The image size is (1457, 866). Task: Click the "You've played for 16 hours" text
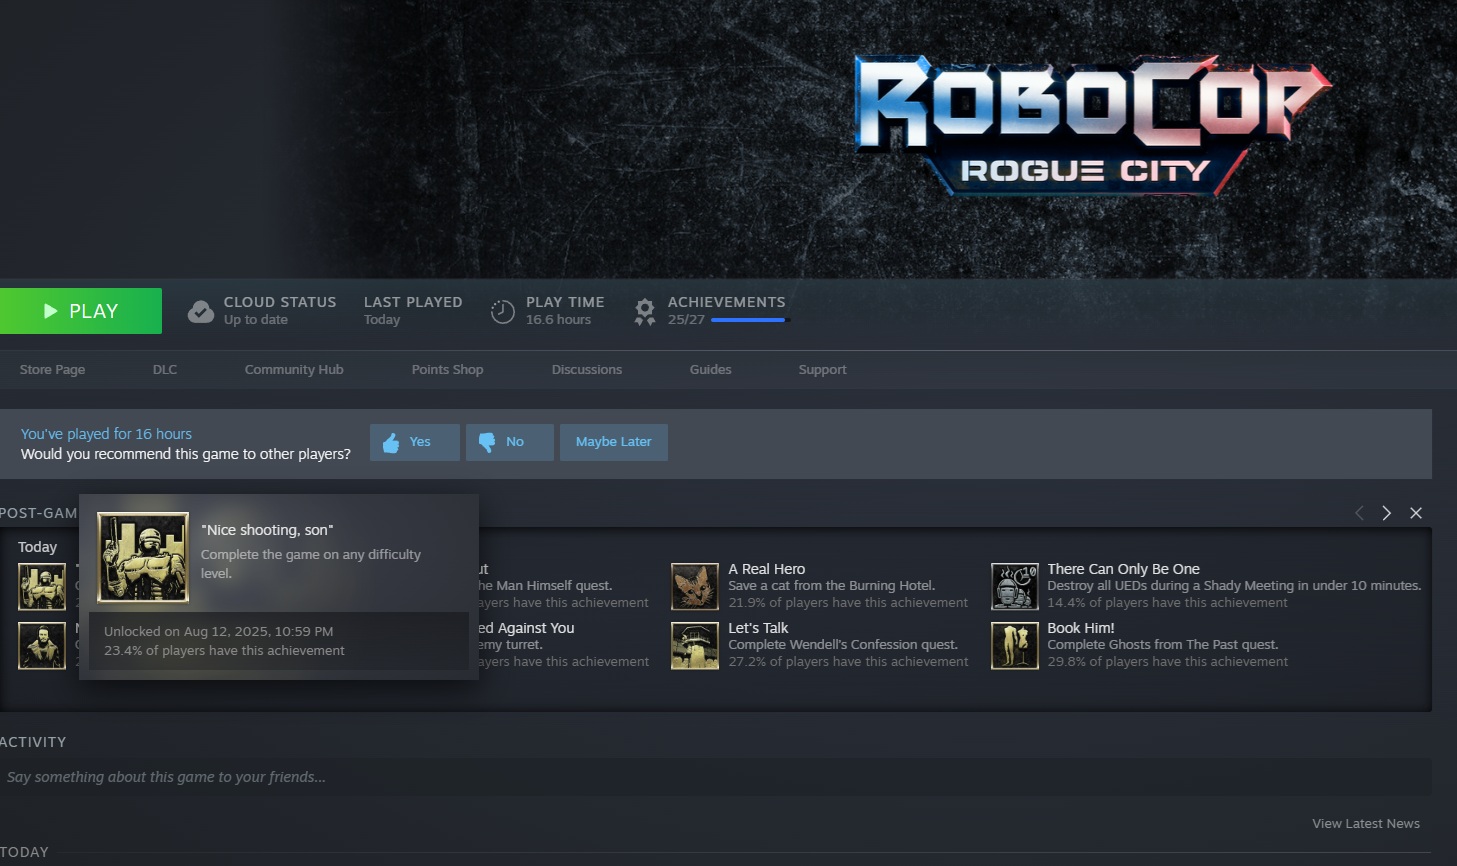point(106,434)
